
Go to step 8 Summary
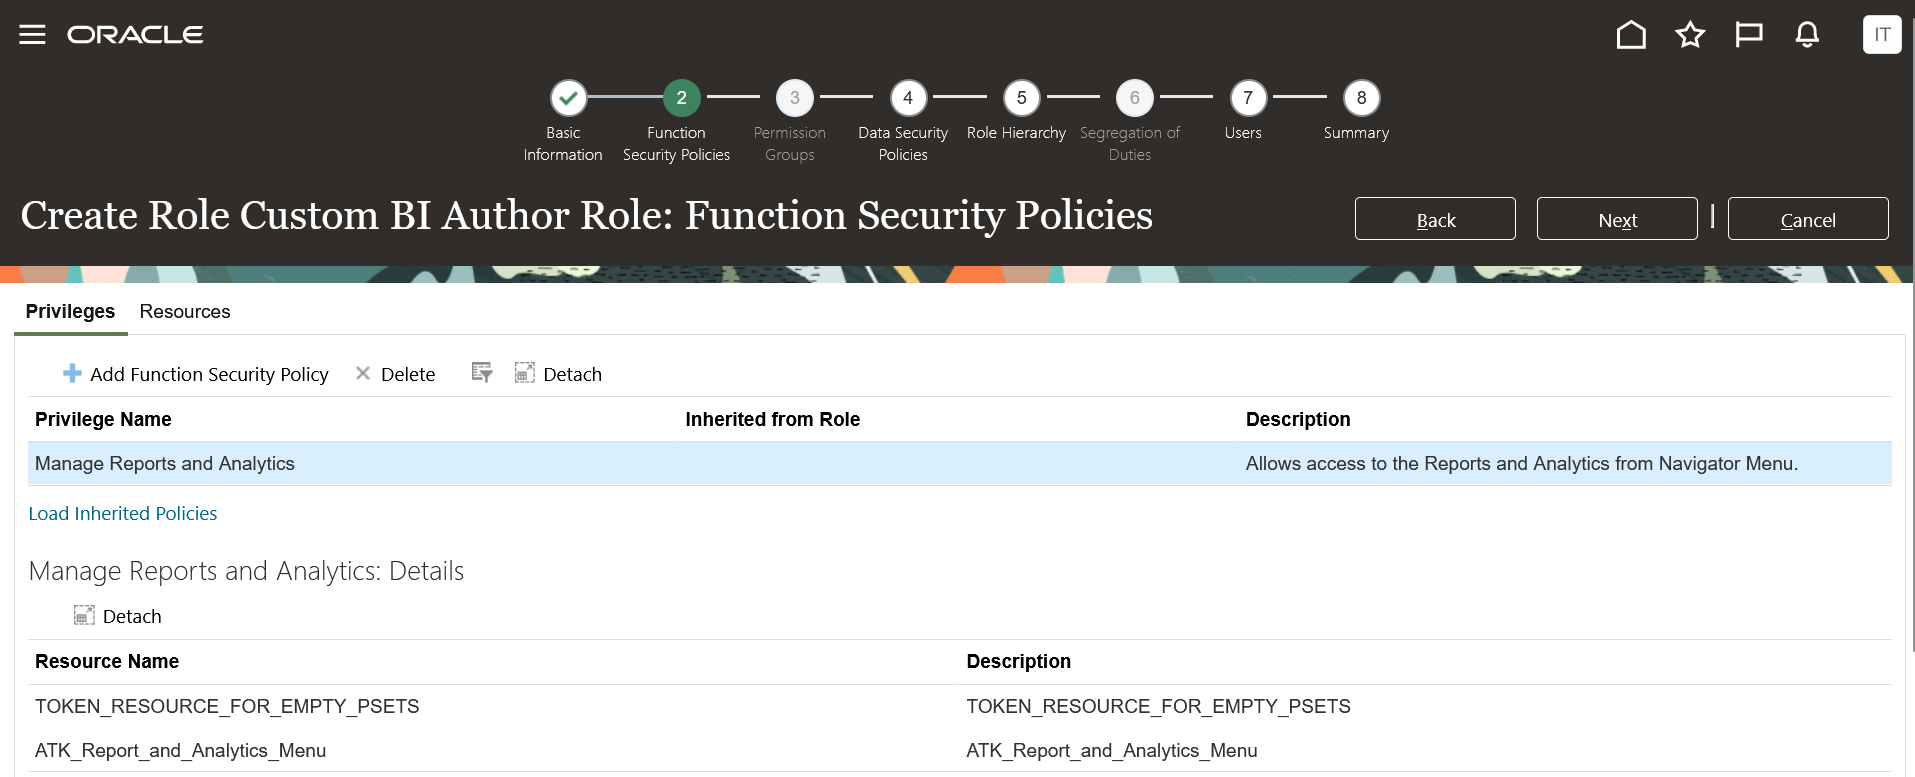1361,98
